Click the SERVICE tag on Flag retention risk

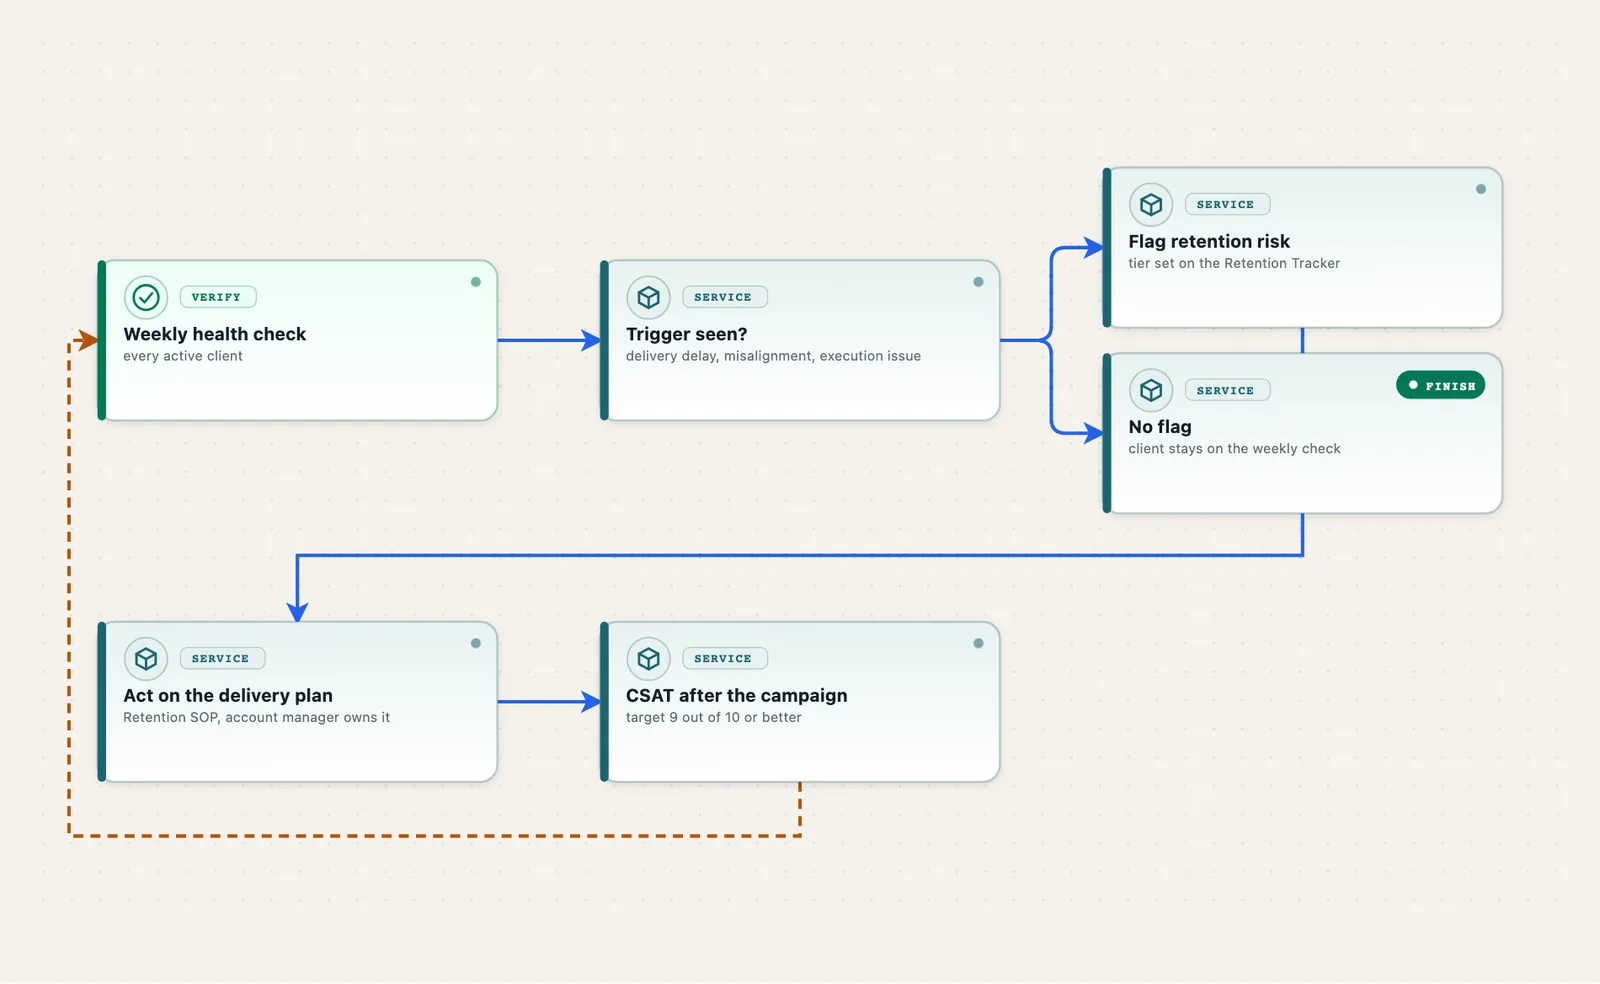click(x=1227, y=204)
